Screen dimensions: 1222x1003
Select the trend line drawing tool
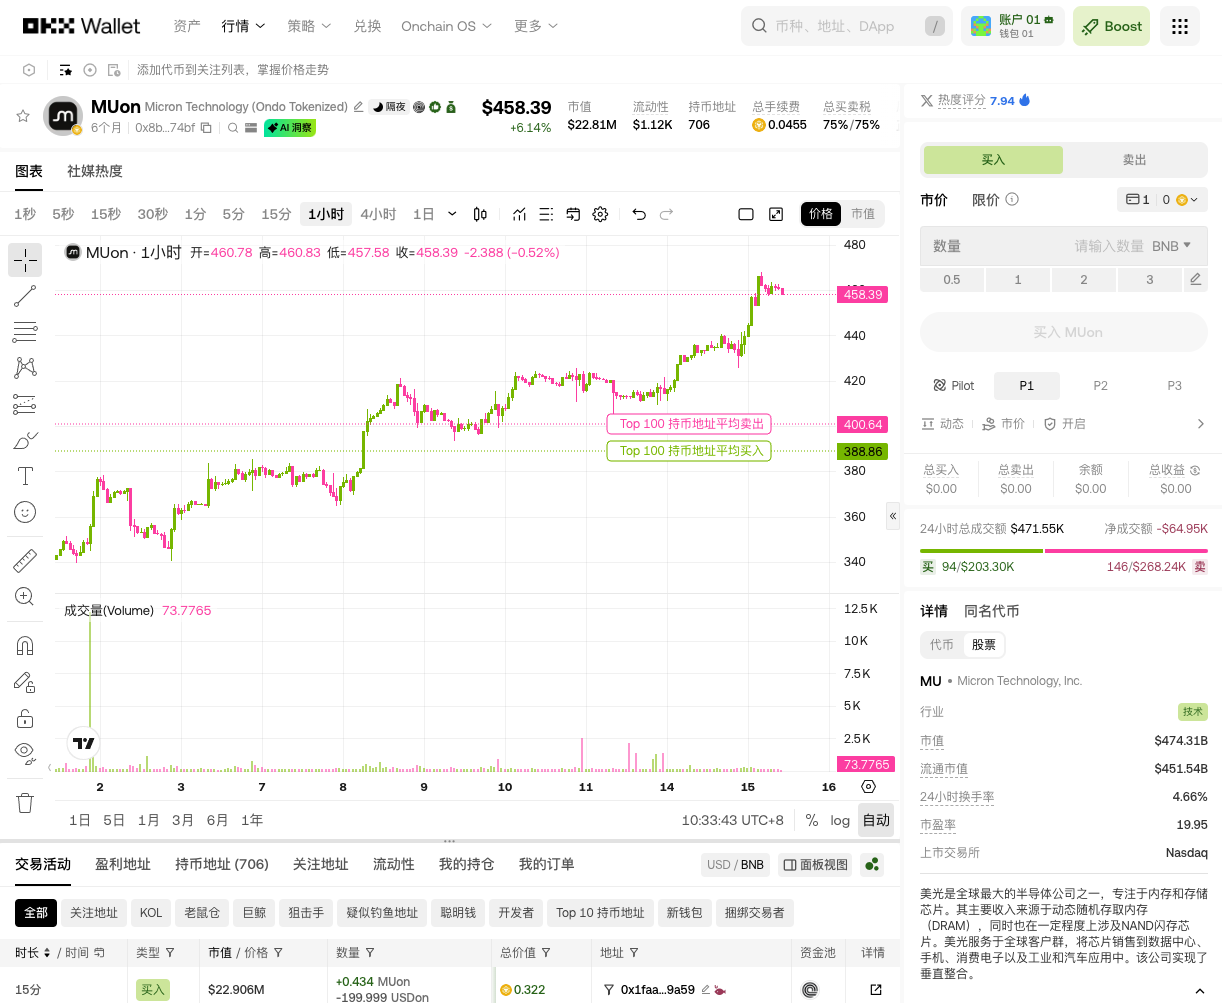pos(25,296)
